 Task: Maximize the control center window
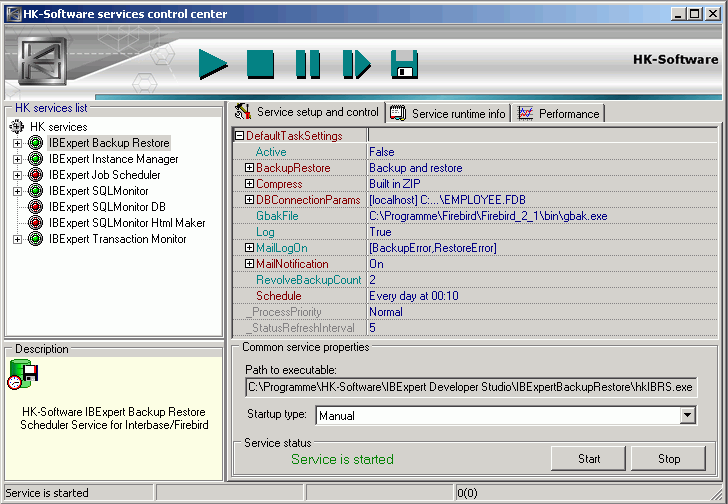695,14
